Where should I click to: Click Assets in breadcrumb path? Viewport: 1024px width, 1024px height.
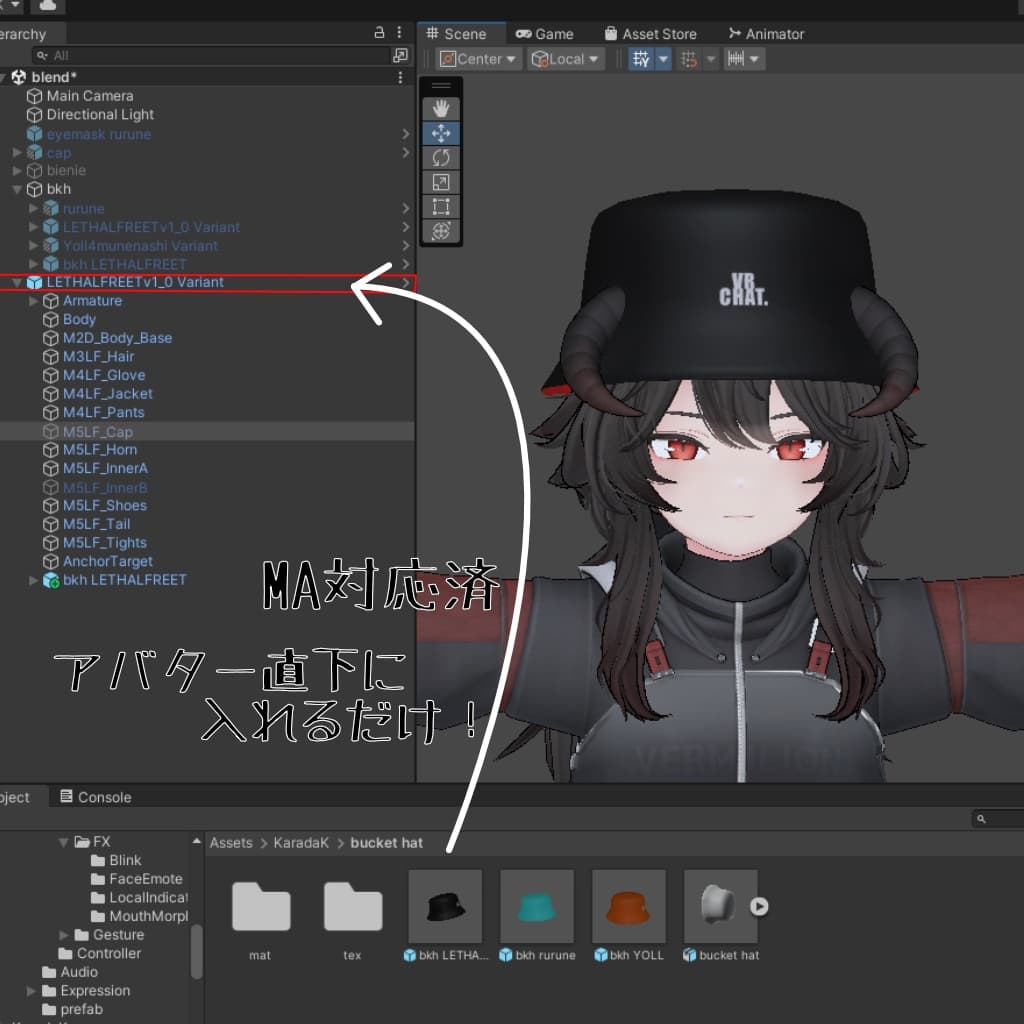click(x=231, y=842)
